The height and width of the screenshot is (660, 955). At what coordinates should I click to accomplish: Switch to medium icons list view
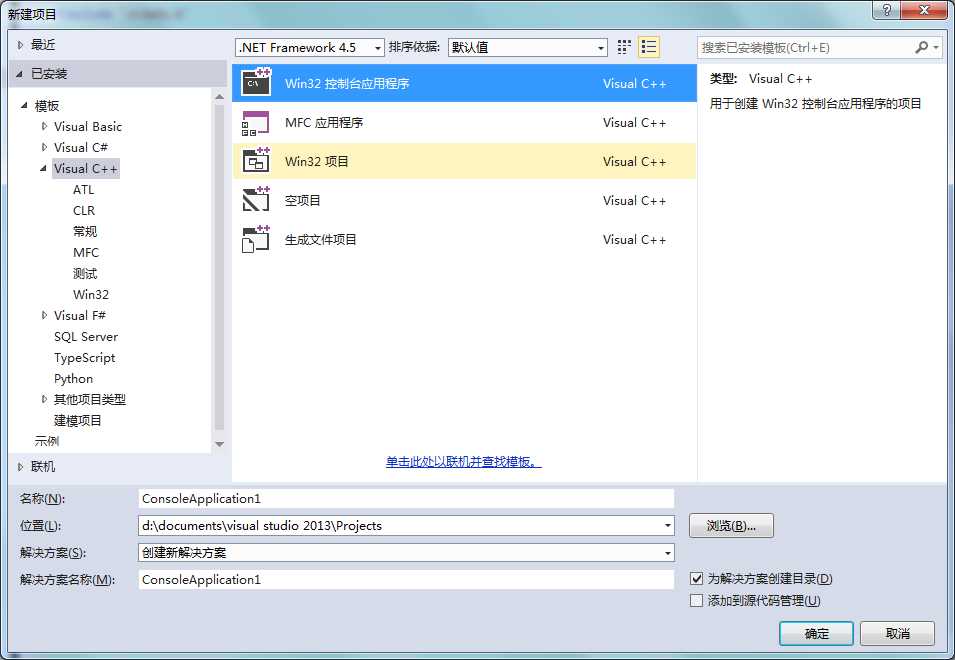coord(649,47)
